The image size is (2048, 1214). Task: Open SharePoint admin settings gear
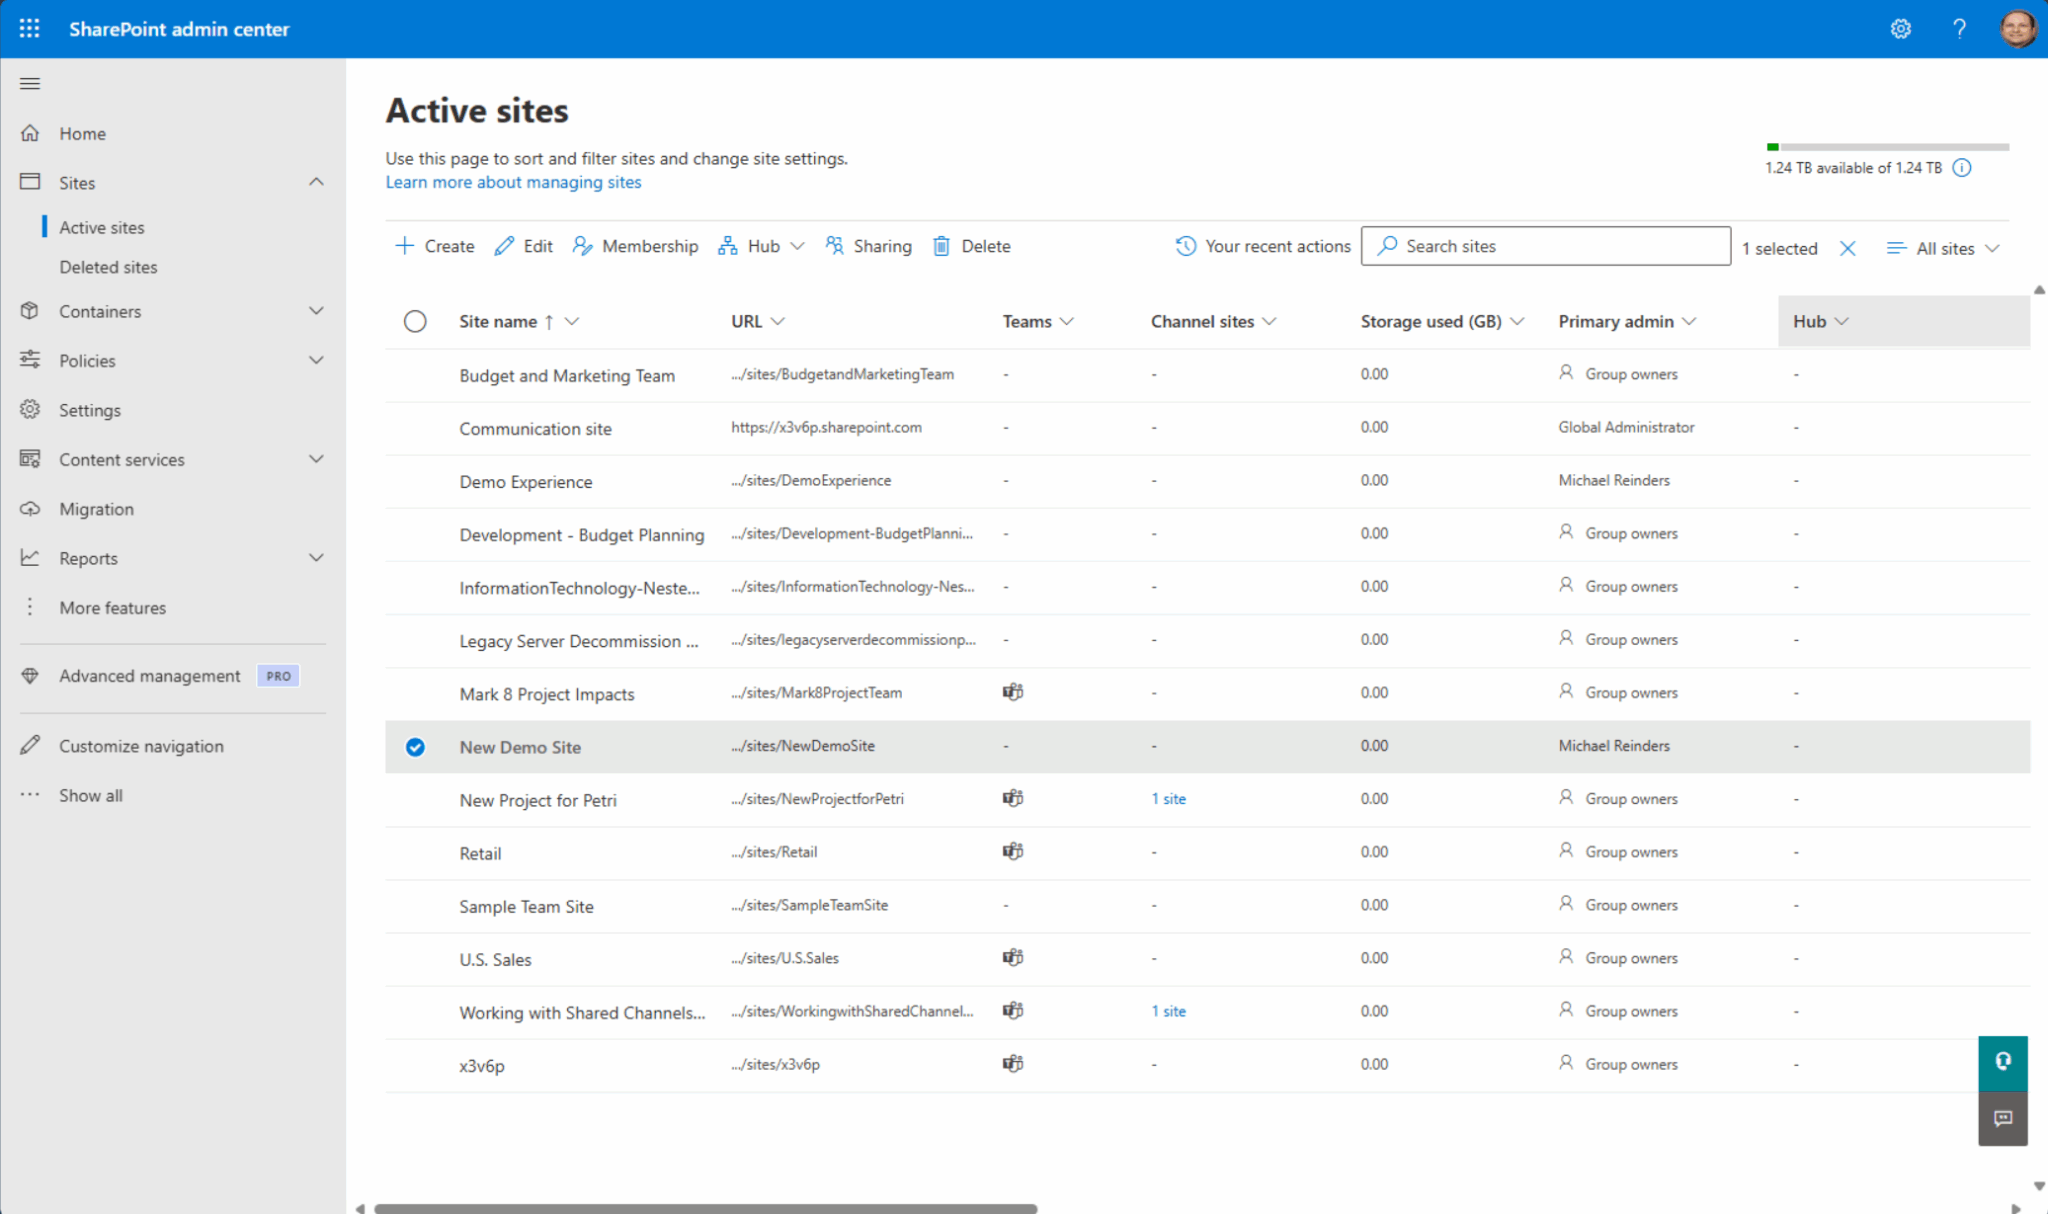click(1901, 29)
